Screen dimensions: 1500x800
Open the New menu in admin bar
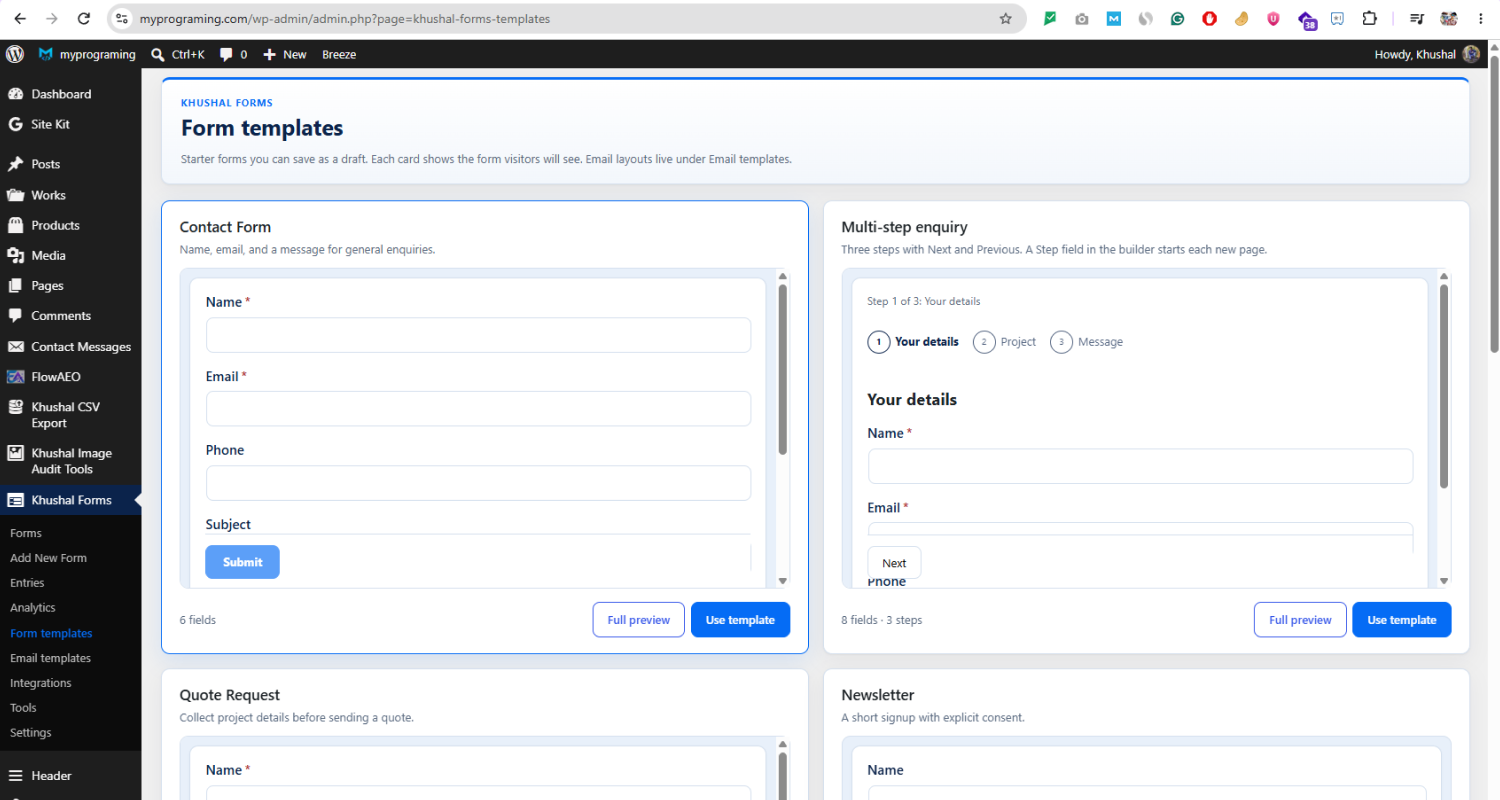pos(285,54)
